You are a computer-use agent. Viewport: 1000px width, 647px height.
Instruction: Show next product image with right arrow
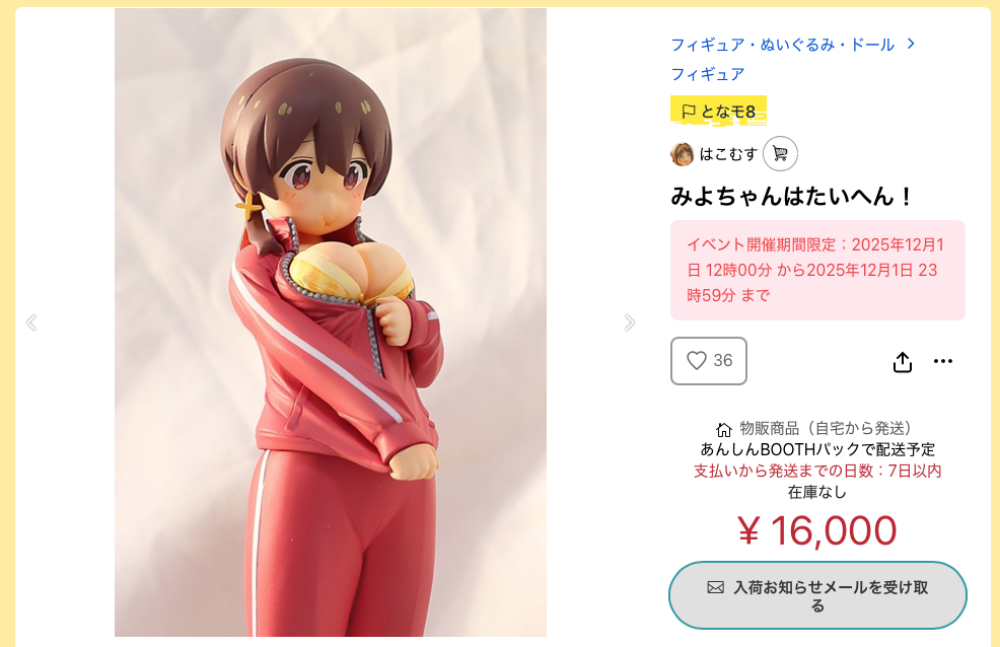[x=629, y=322]
